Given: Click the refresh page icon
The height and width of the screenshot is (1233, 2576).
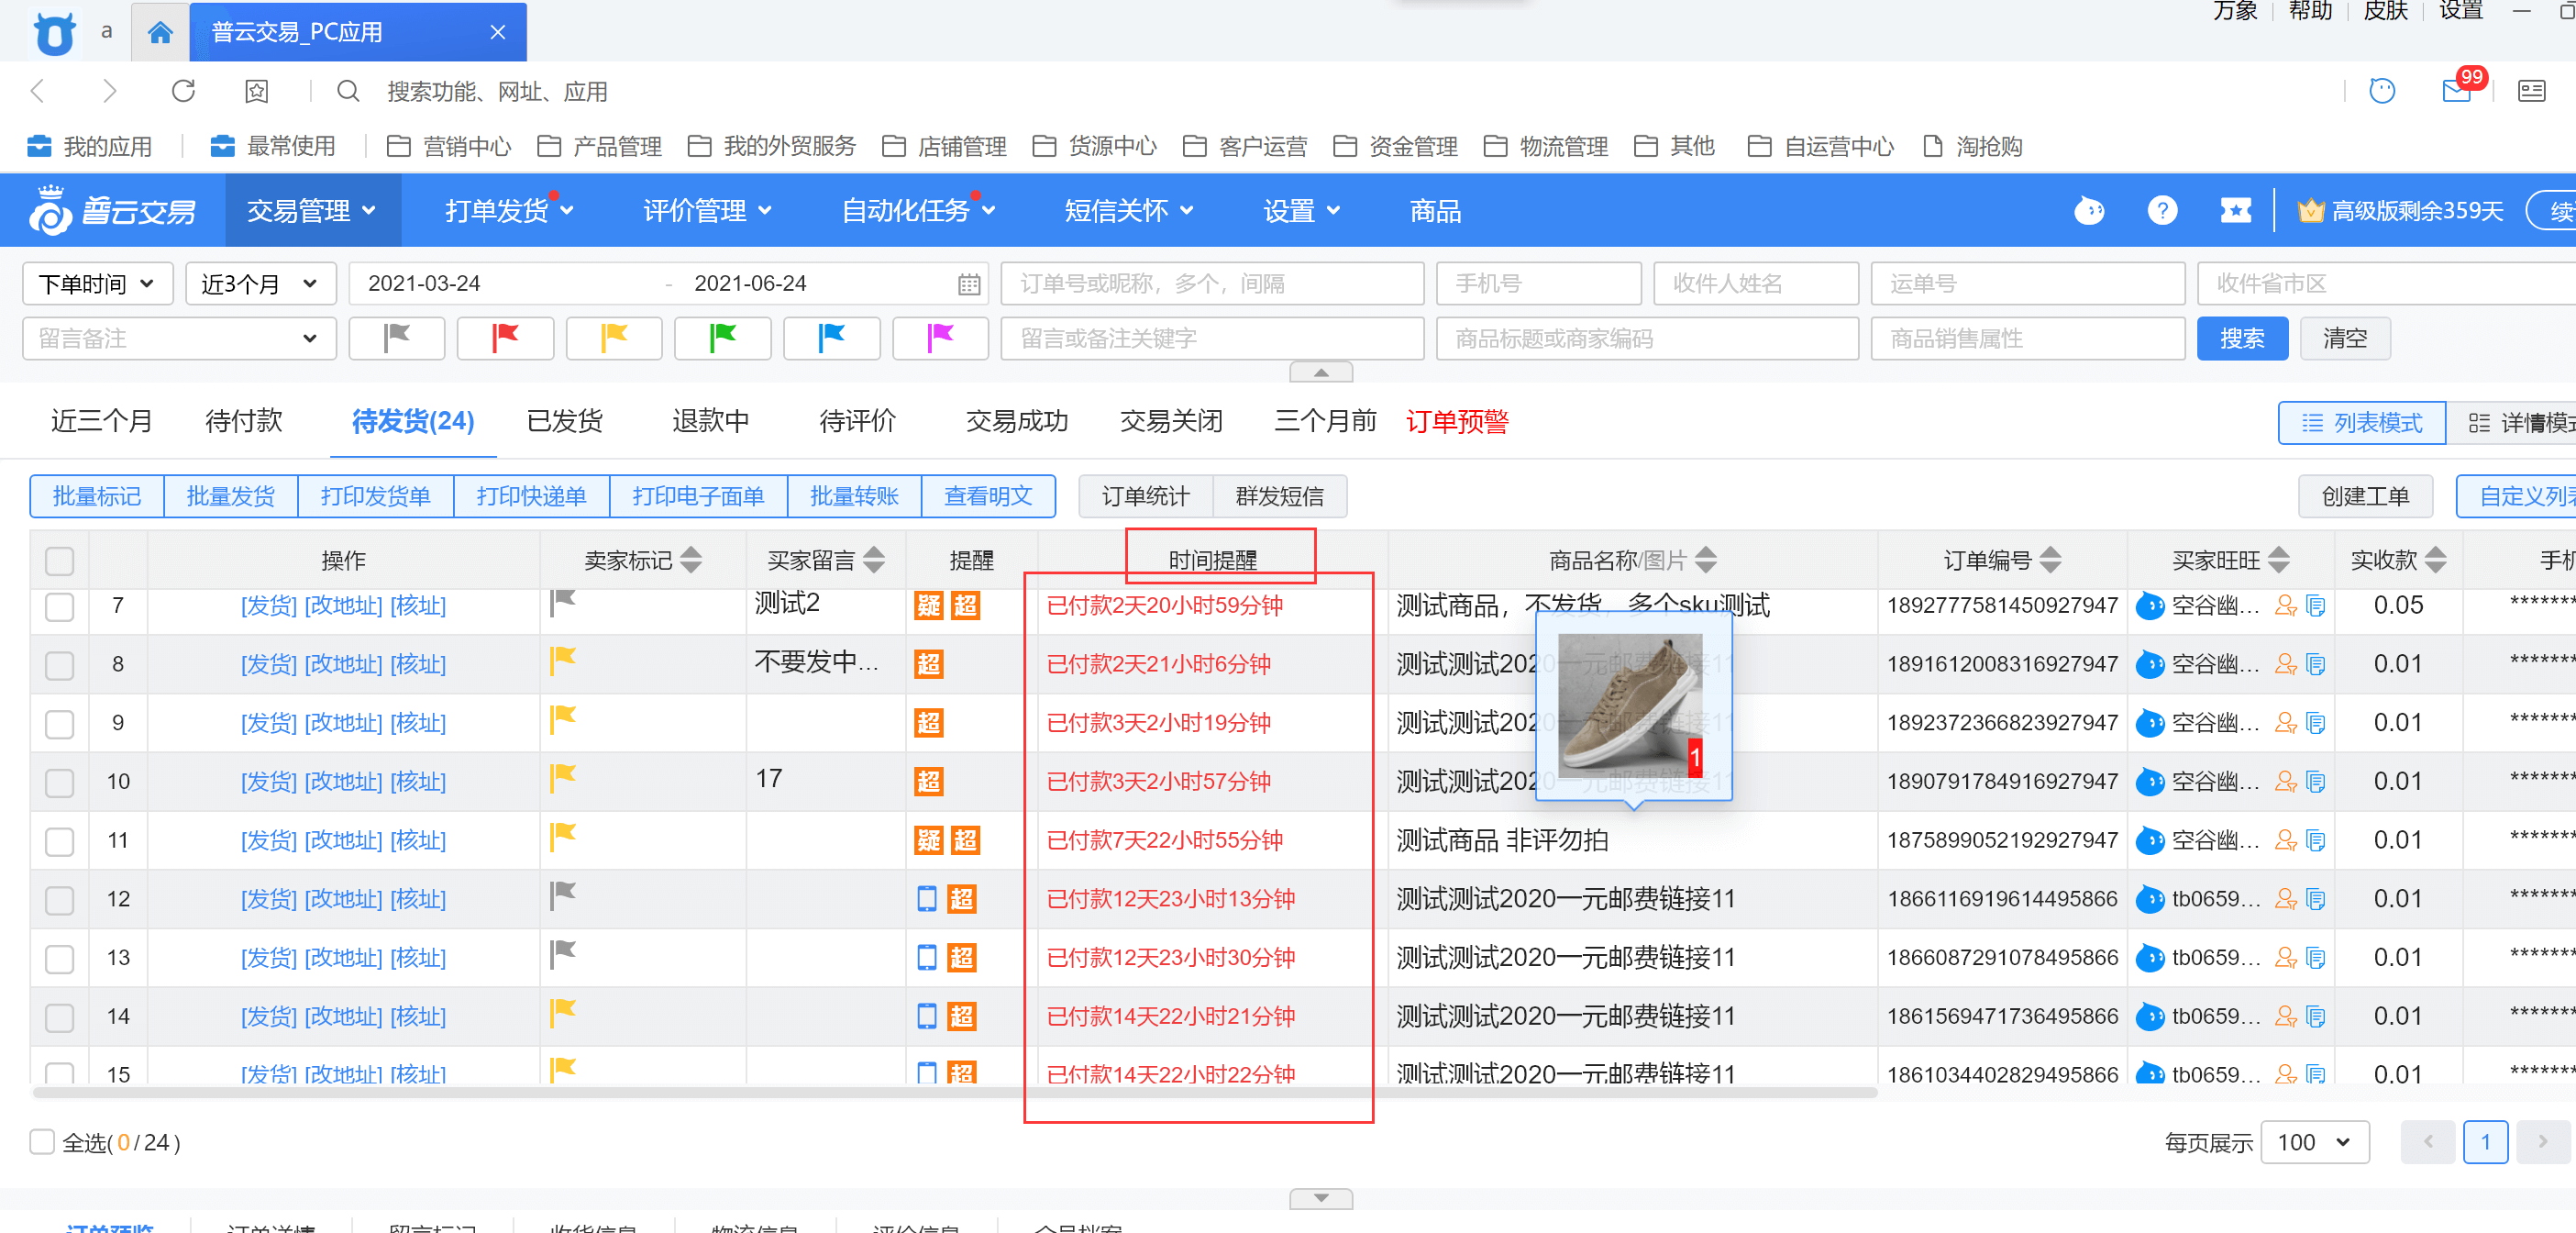Looking at the screenshot, I should coord(183,91).
